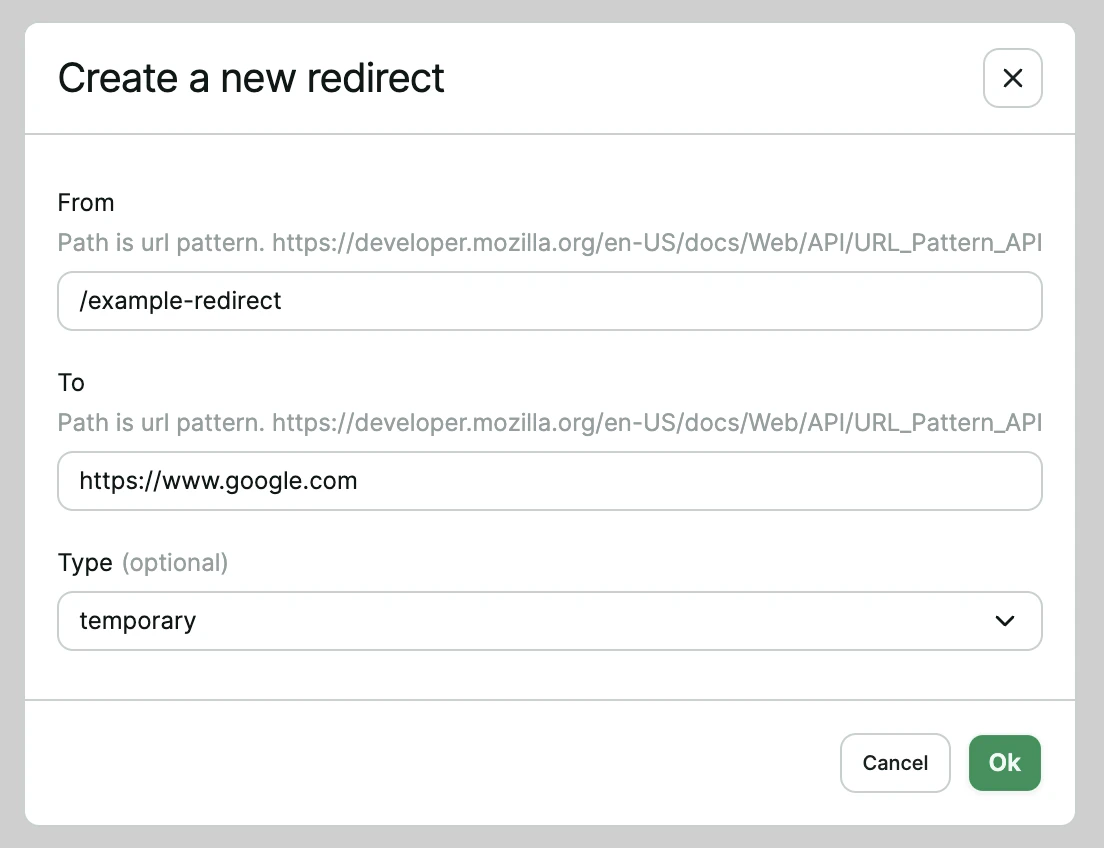
Task: Click the chevron icon on the type selector
Action: (x=1005, y=621)
